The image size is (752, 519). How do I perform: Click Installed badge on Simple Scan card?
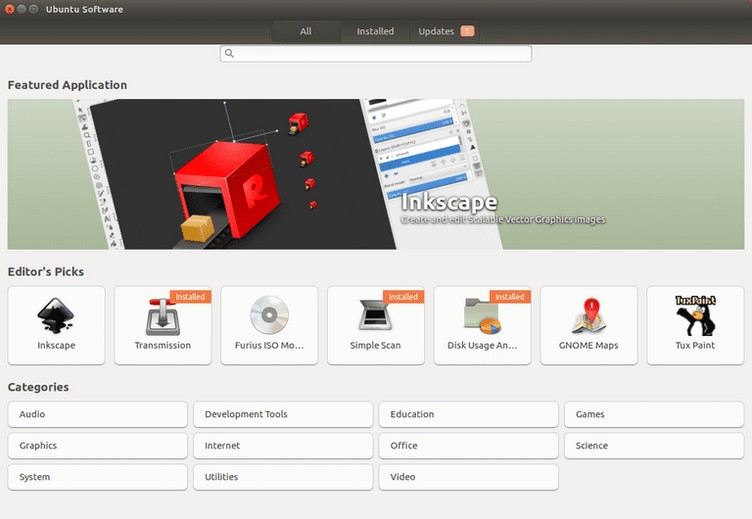point(403,297)
